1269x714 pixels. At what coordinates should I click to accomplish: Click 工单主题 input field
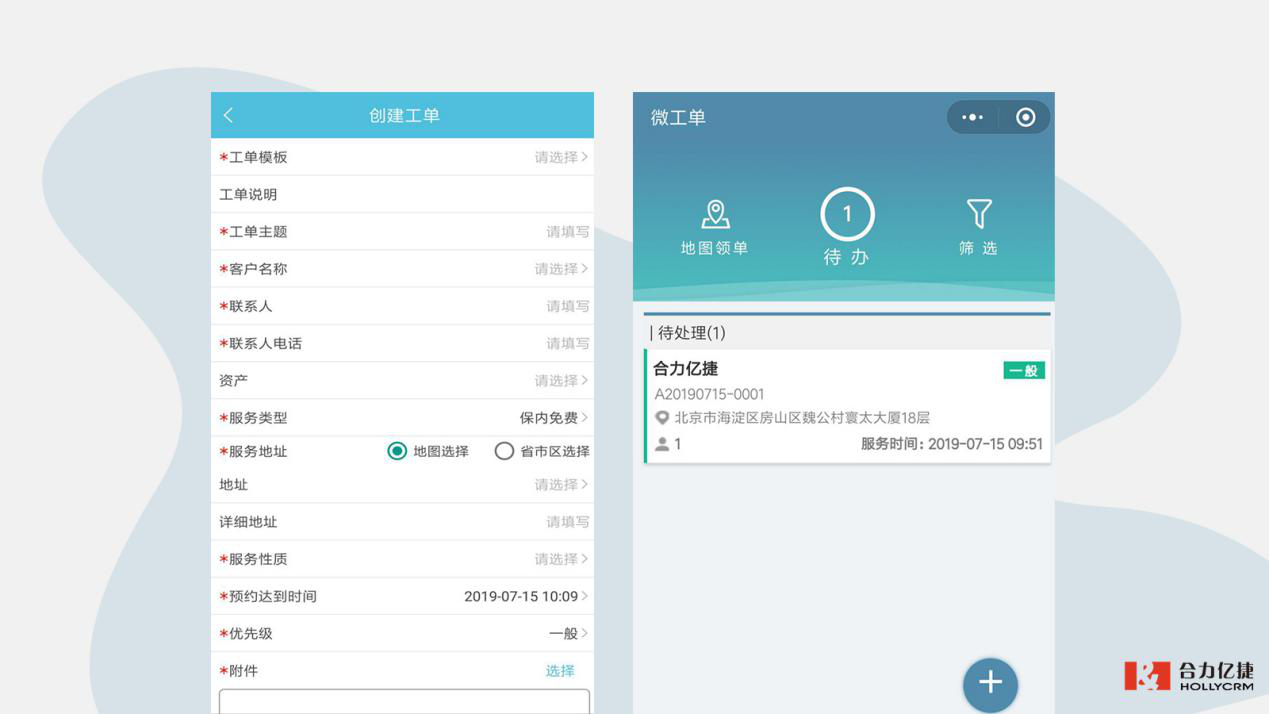402,232
